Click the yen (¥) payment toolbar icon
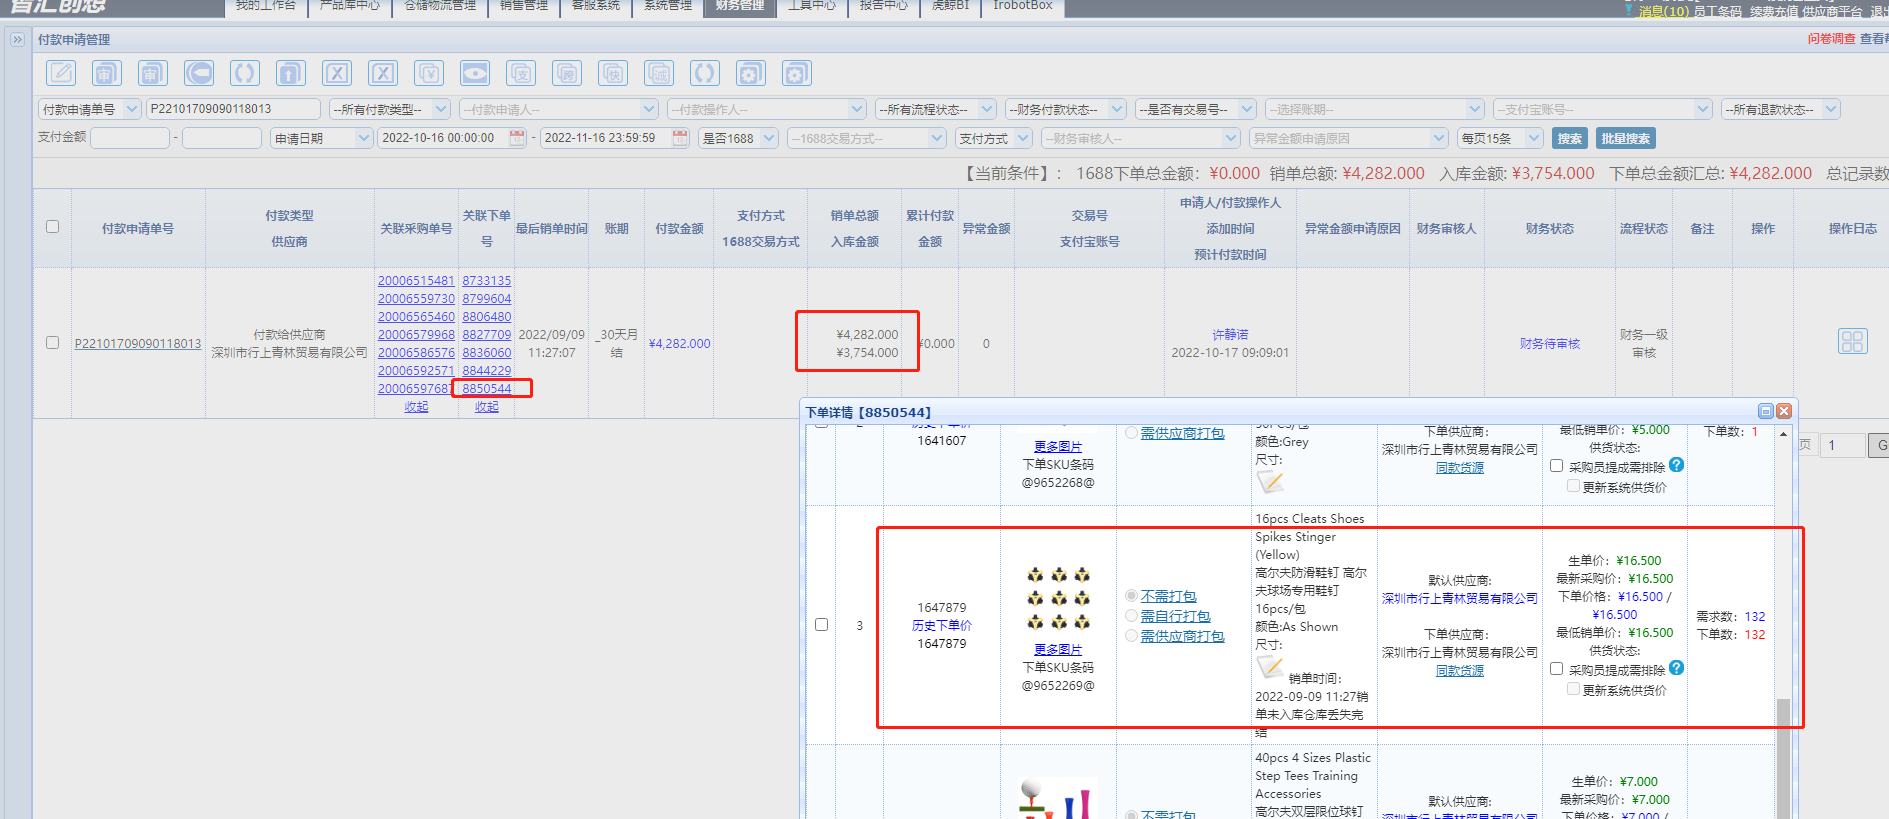This screenshot has width=1889, height=819. pos(429,73)
